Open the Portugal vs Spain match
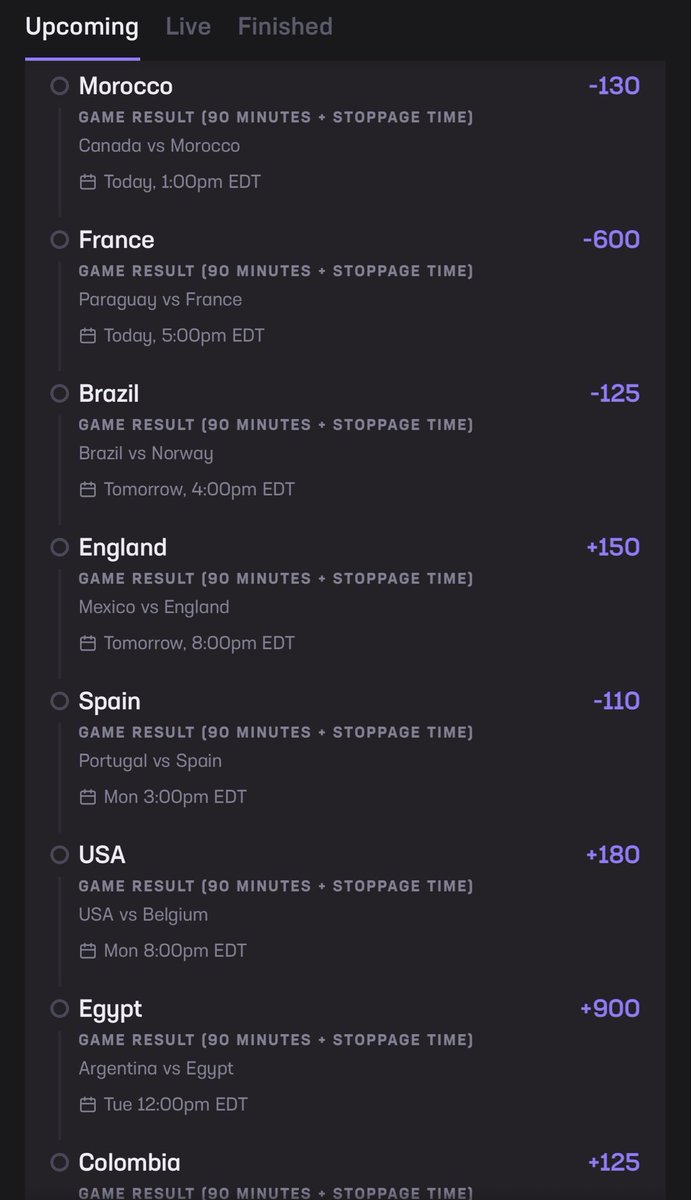The image size is (691, 1200). point(150,761)
